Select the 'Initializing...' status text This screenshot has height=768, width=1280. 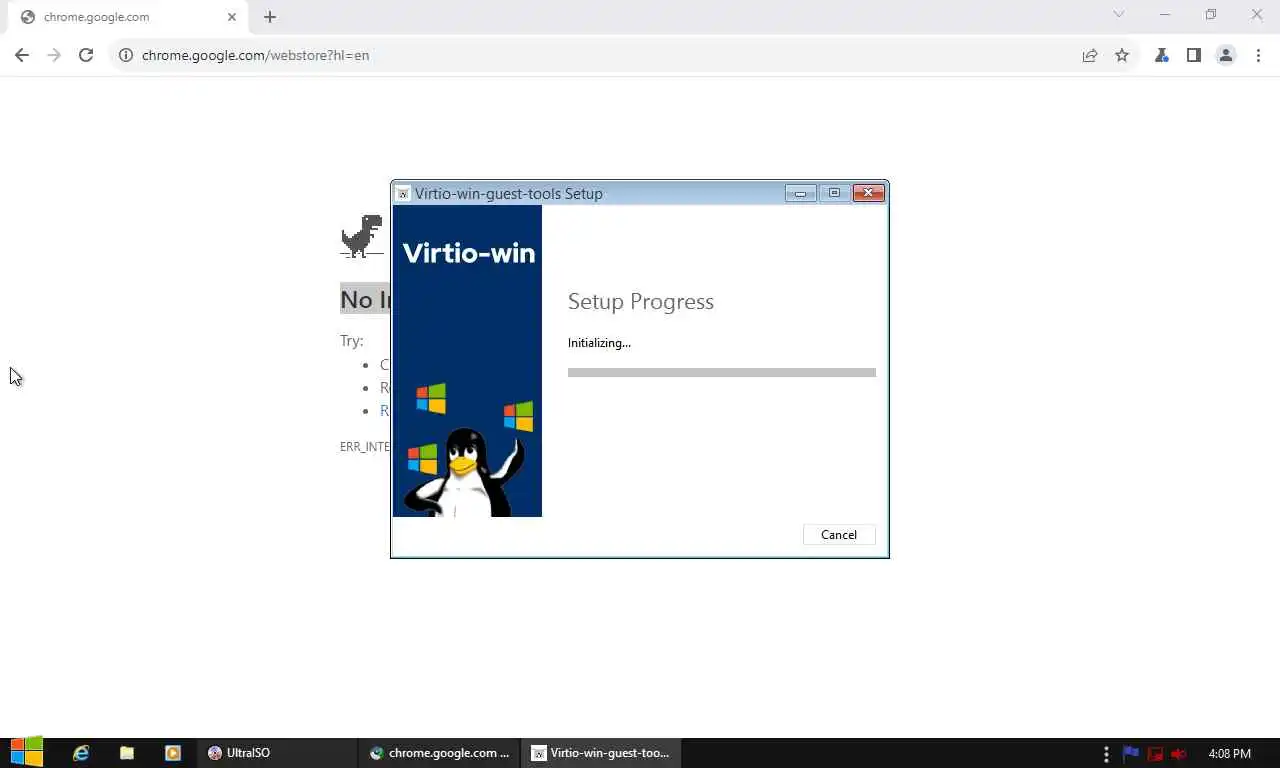[x=599, y=342]
